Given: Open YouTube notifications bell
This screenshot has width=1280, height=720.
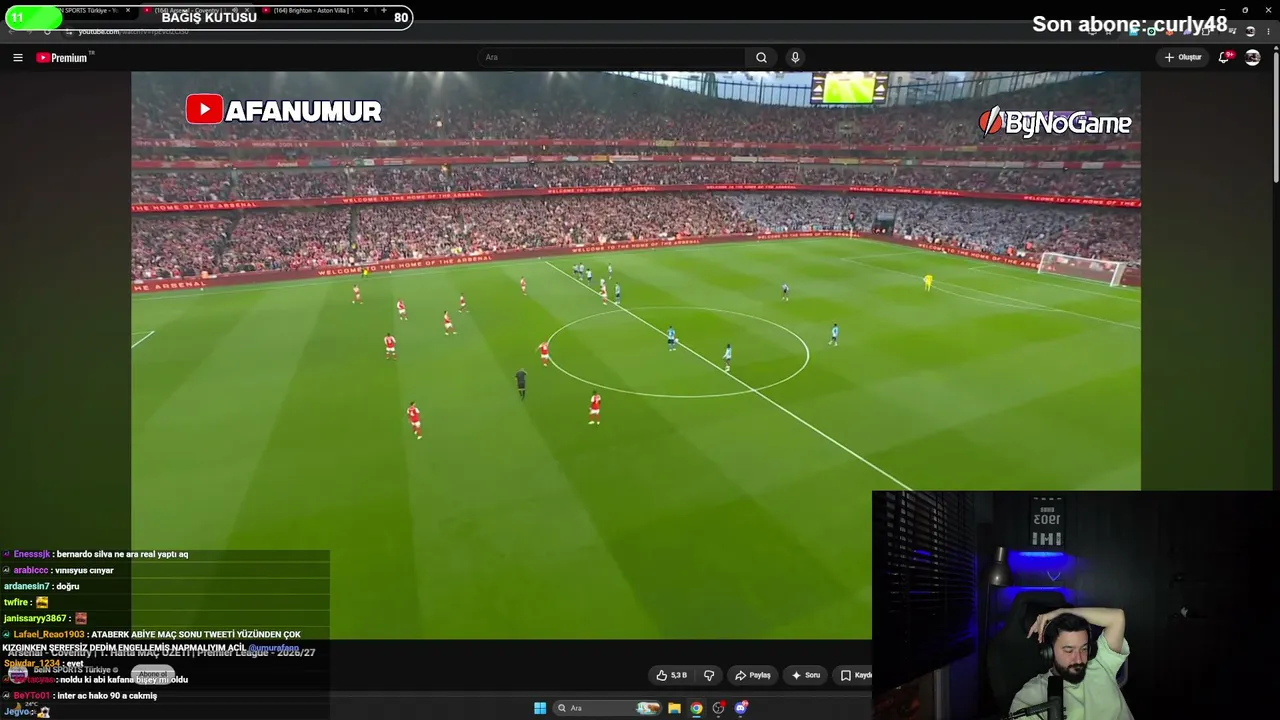Looking at the screenshot, I should [x=1224, y=58].
